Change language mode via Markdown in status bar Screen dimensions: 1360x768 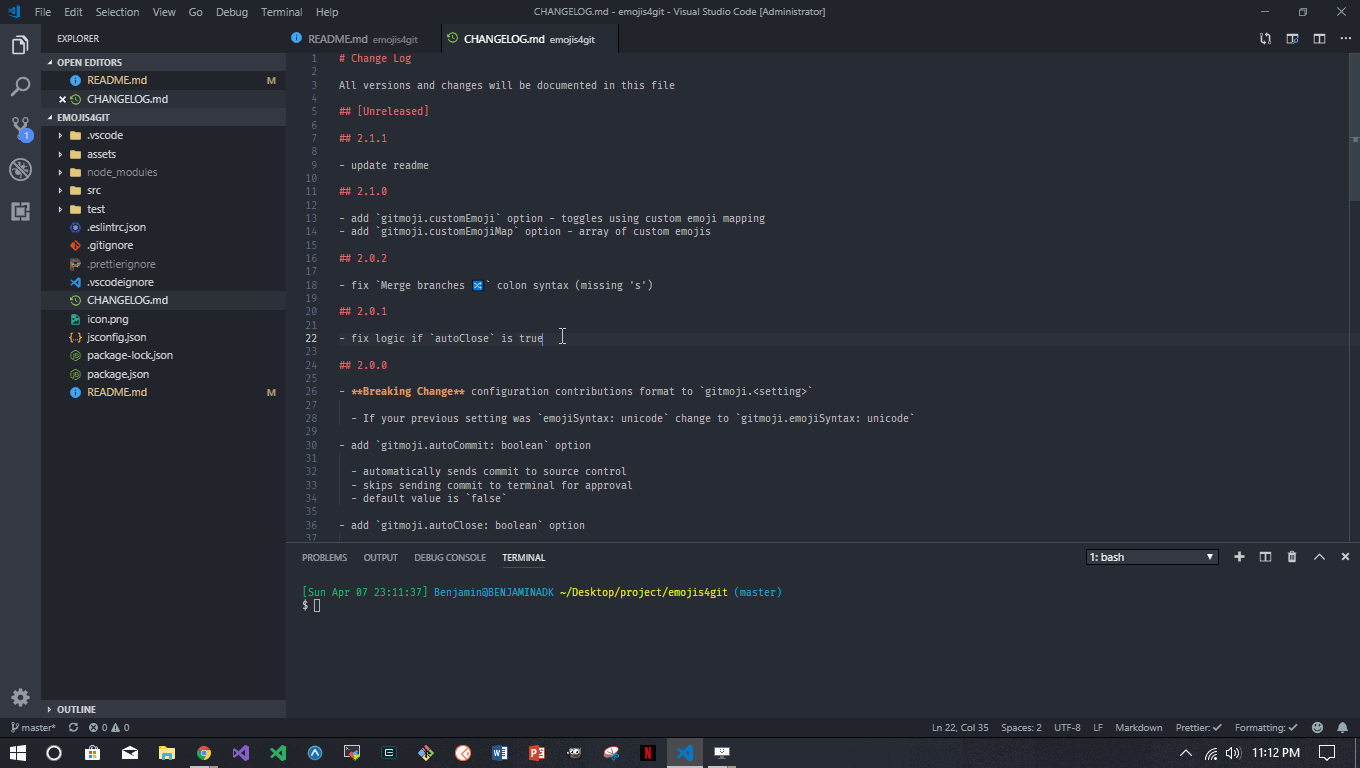click(1138, 727)
